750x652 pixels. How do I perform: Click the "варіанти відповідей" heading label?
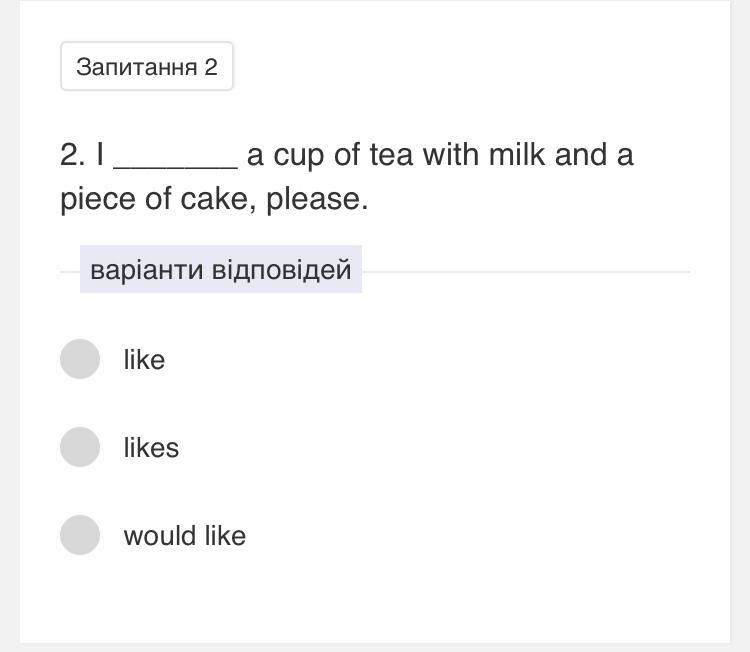pos(220,270)
